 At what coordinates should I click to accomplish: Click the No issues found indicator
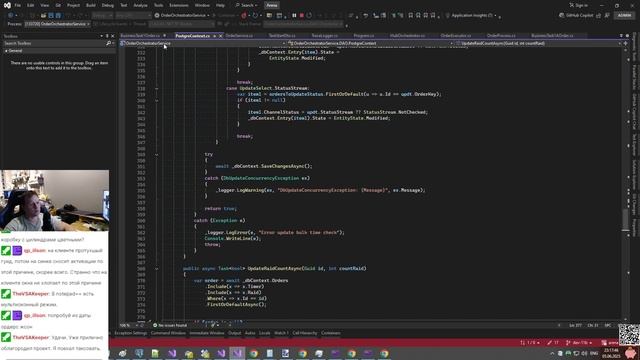(170, 325)
